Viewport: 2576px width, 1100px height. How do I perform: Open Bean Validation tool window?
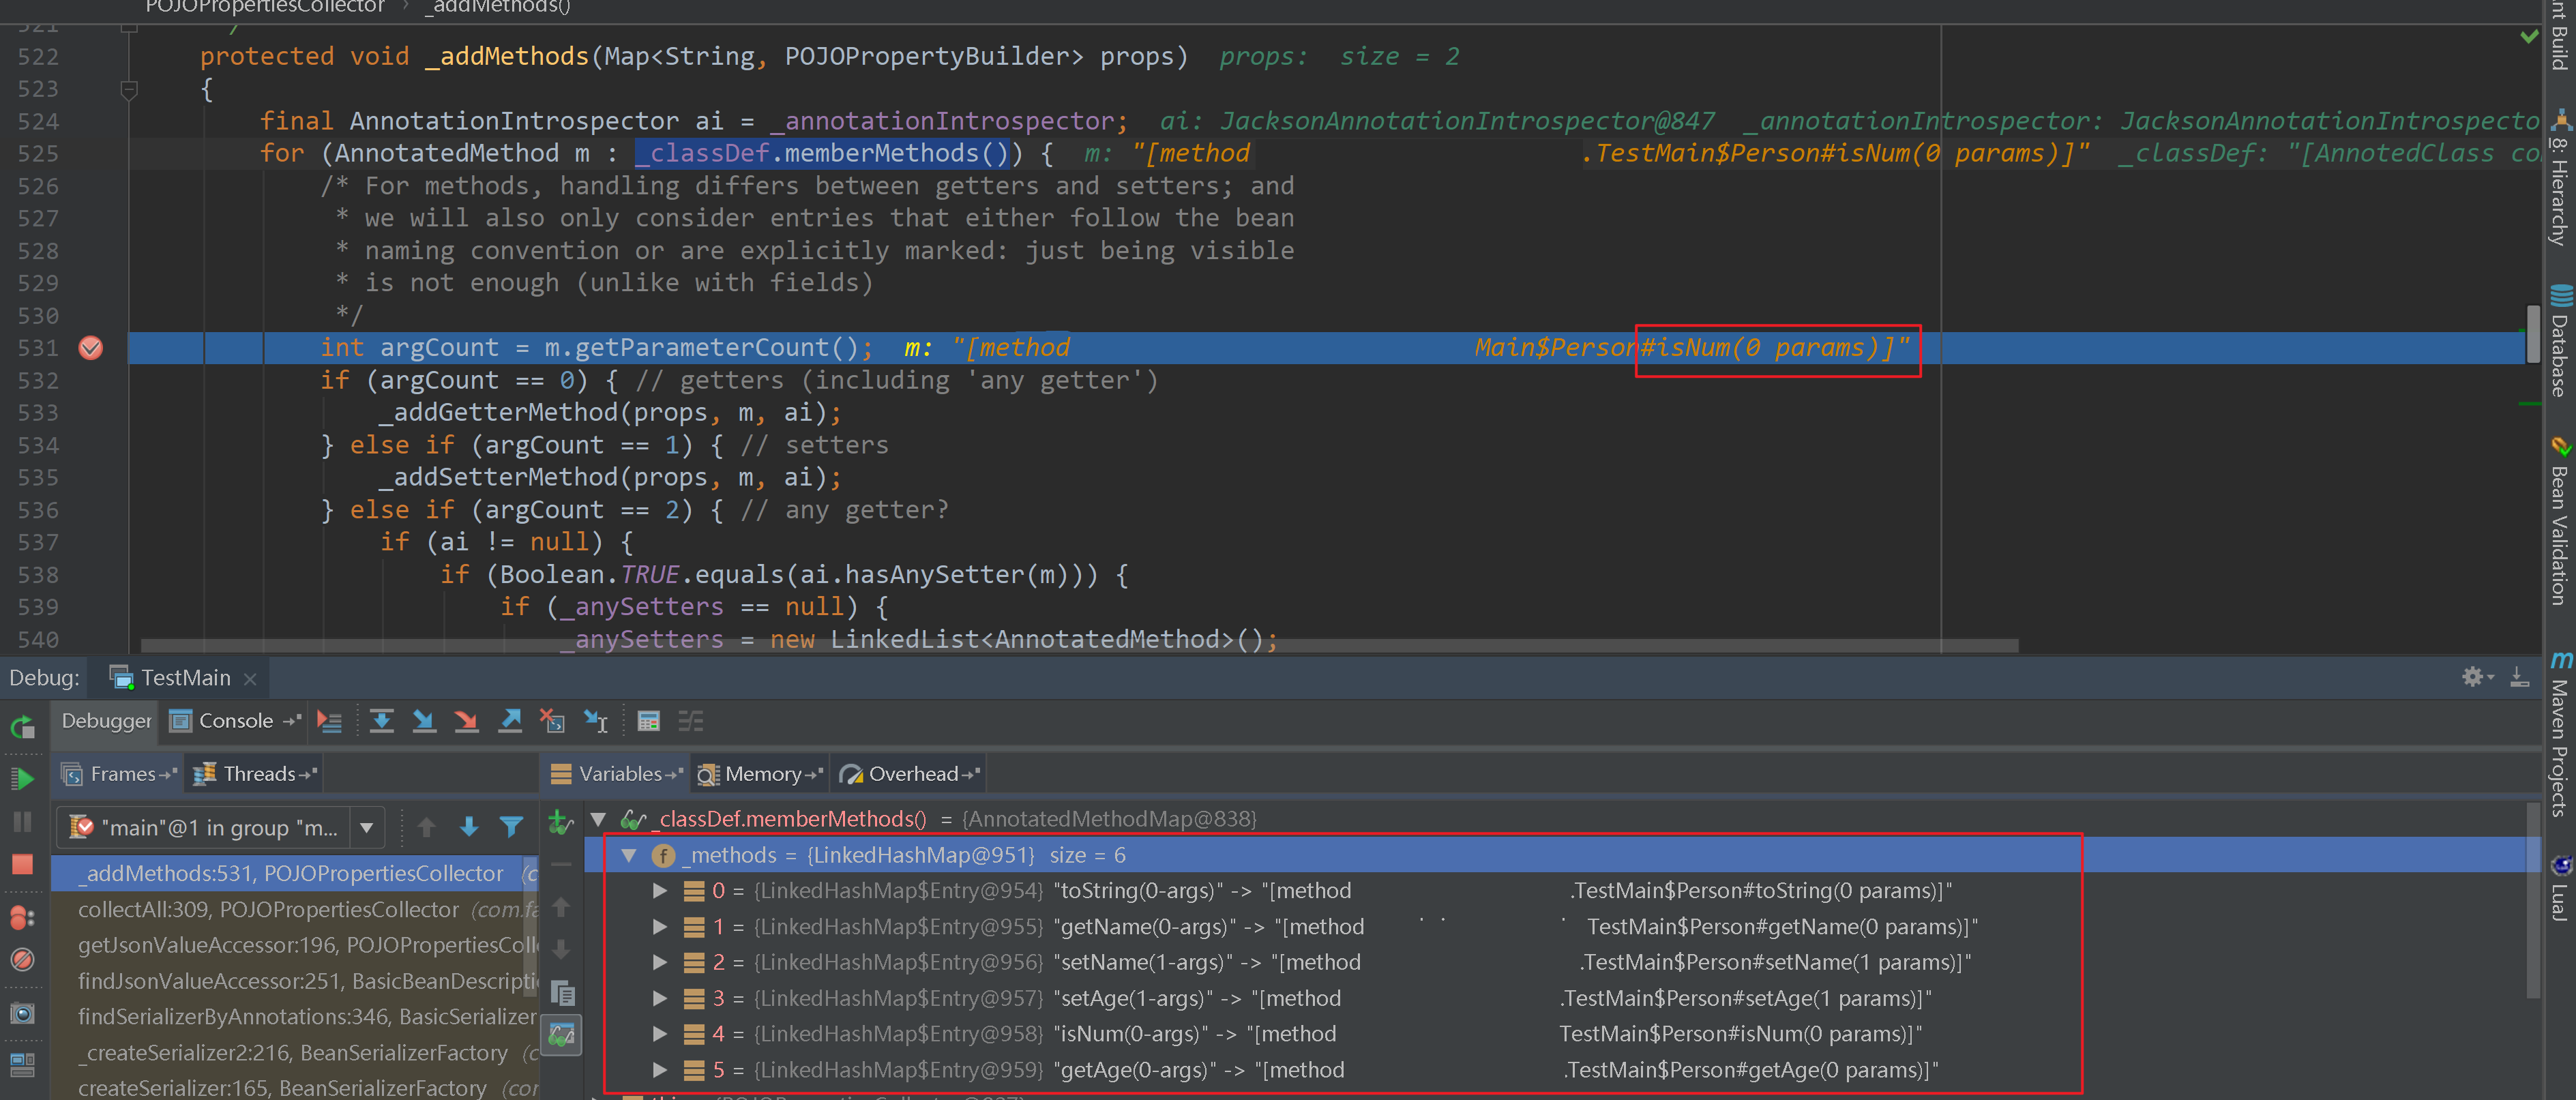(x=2561, y=522)
